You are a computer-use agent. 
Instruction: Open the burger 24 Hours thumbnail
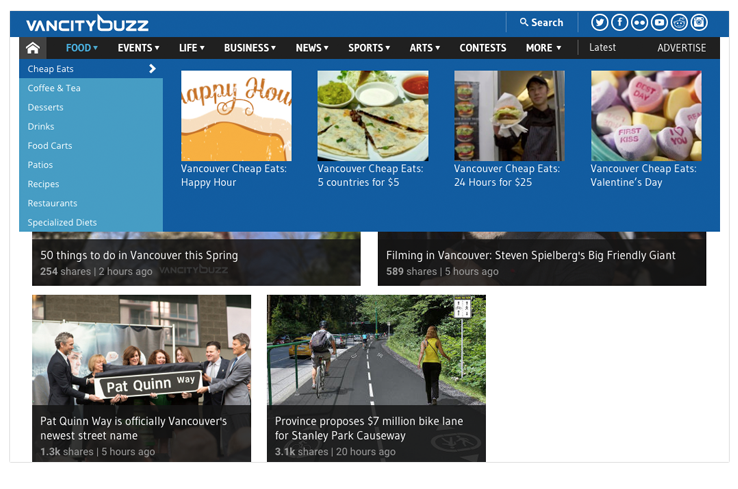[509, 116]
